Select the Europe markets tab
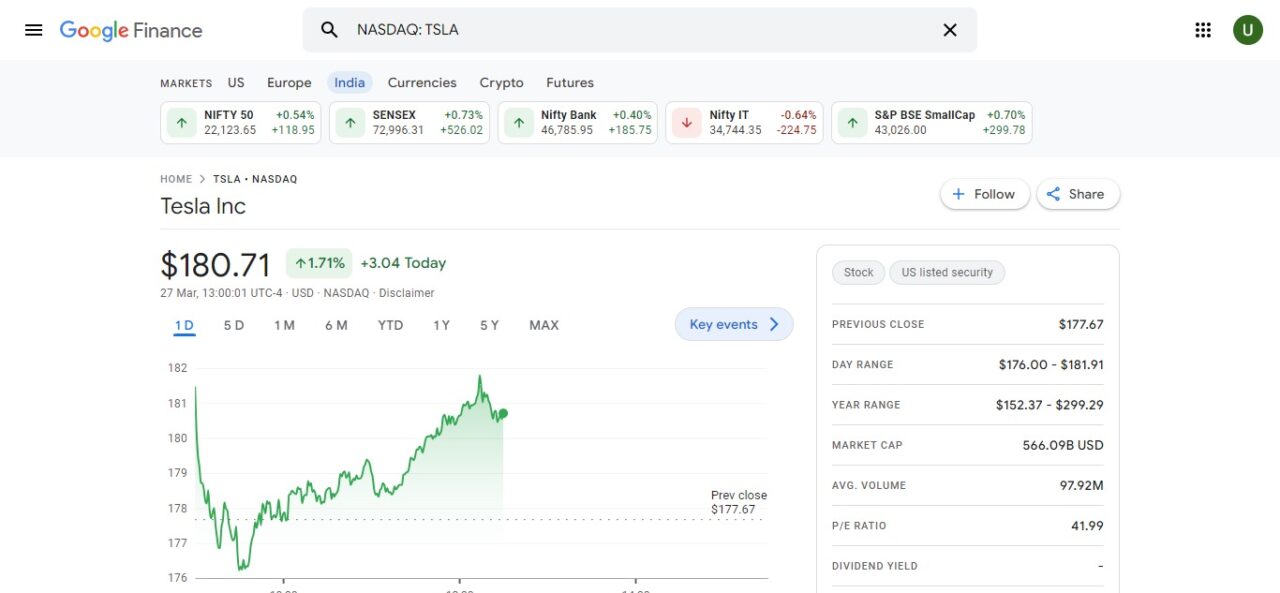Screen dimensions: 1280x593 tap(289, 83)
